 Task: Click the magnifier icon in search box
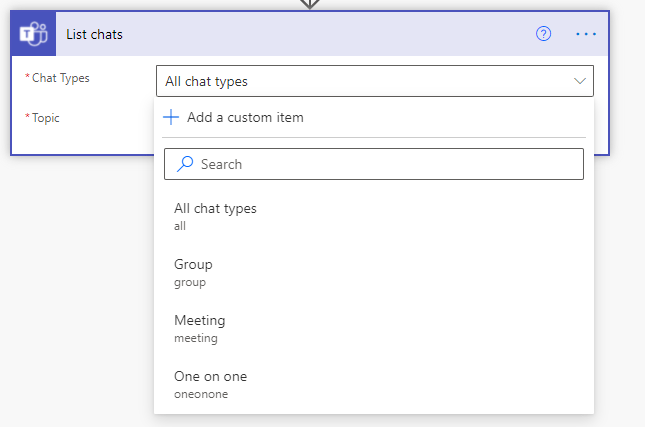tap(184, 164)
